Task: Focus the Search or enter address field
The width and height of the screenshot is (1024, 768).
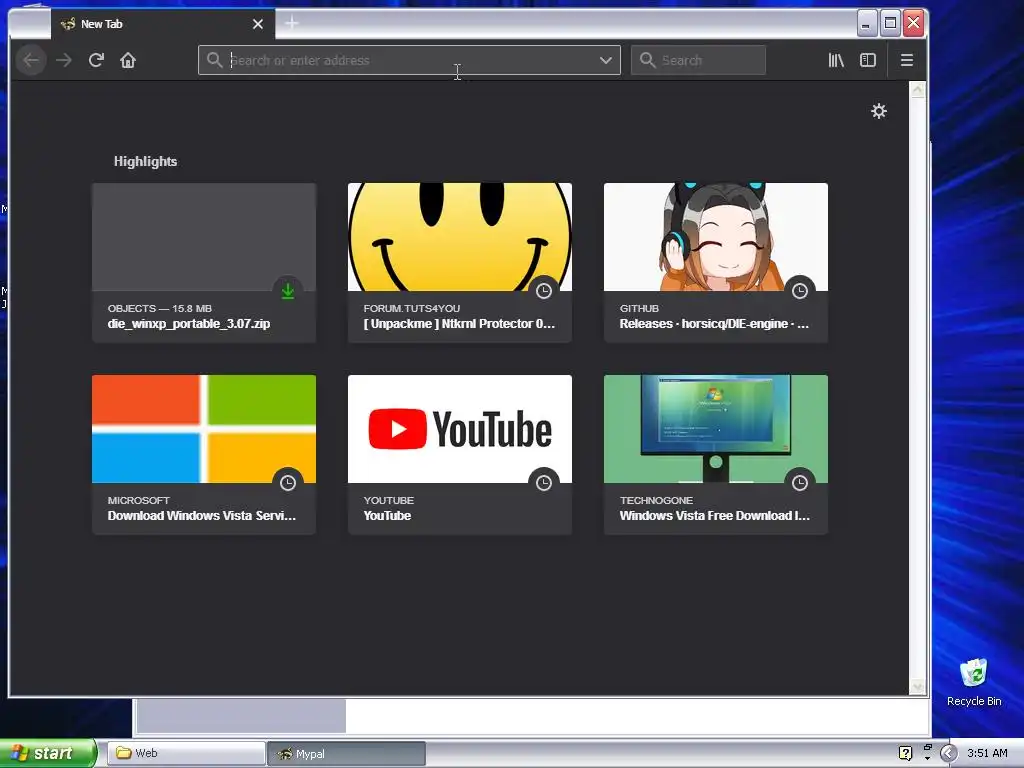Action: (409, 60)
